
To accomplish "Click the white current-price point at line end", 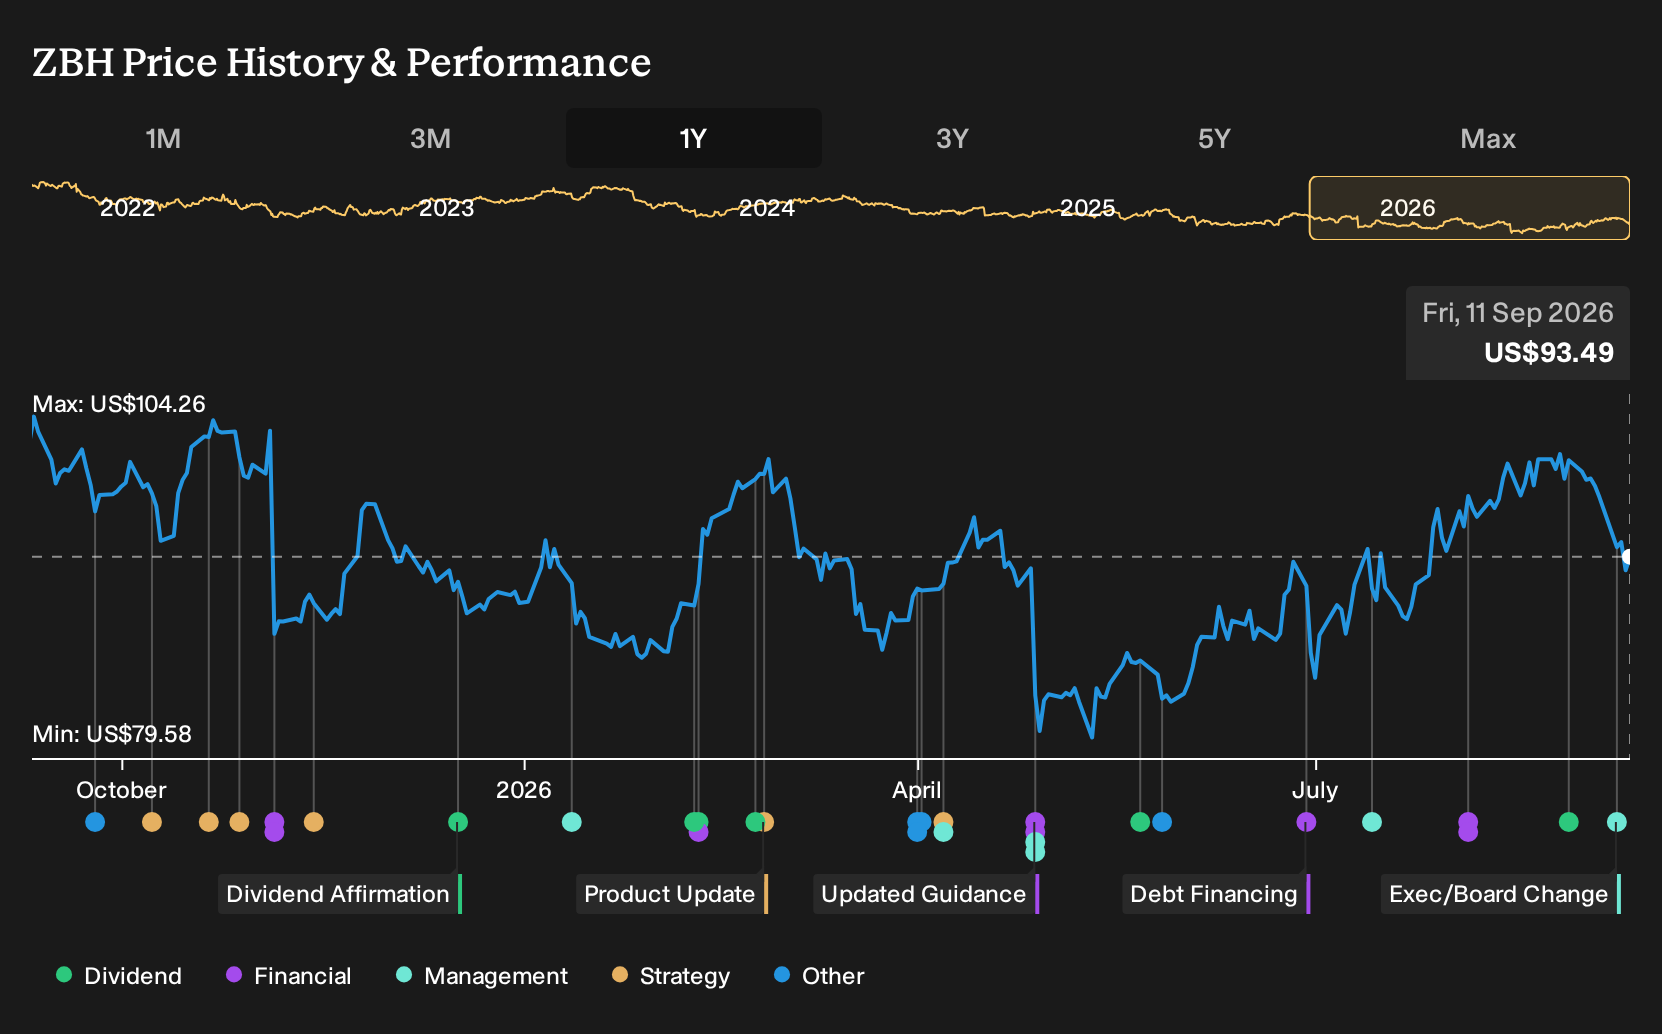I will [x=1628, y=557].
